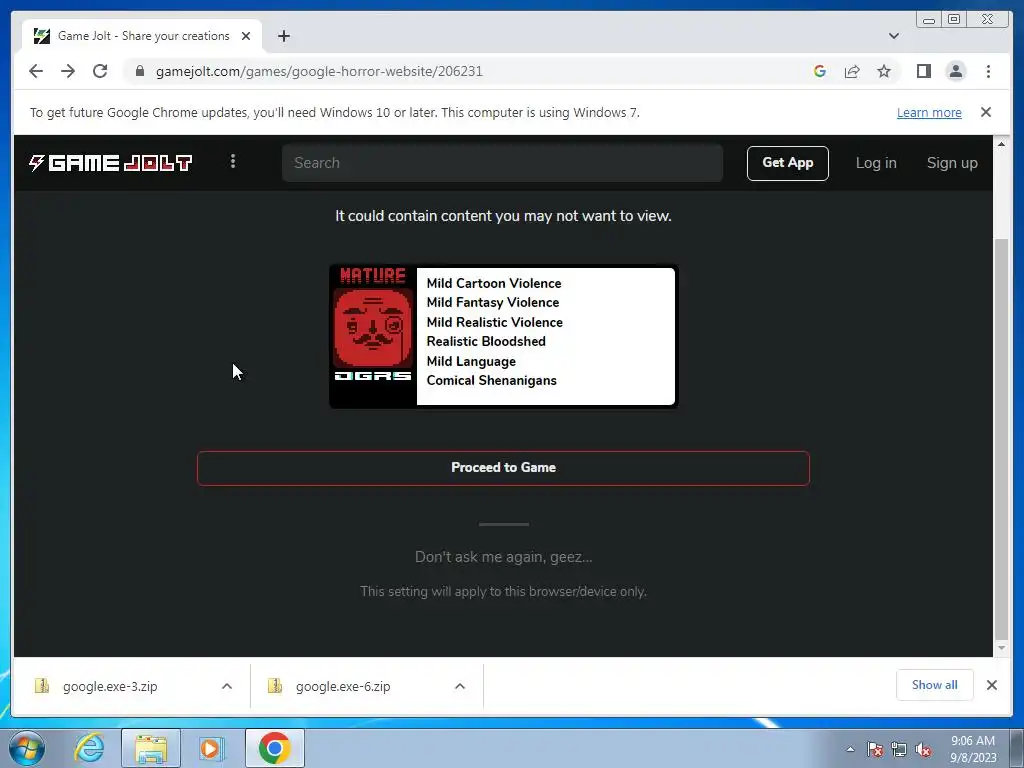
Task: View site information via the lock icon
Action: 140,71
